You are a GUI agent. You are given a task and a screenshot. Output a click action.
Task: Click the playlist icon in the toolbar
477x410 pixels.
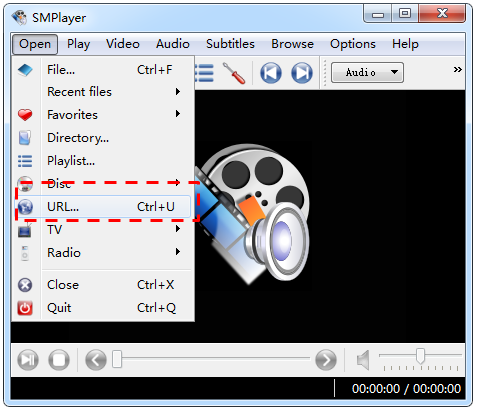(x=204, y=73)
